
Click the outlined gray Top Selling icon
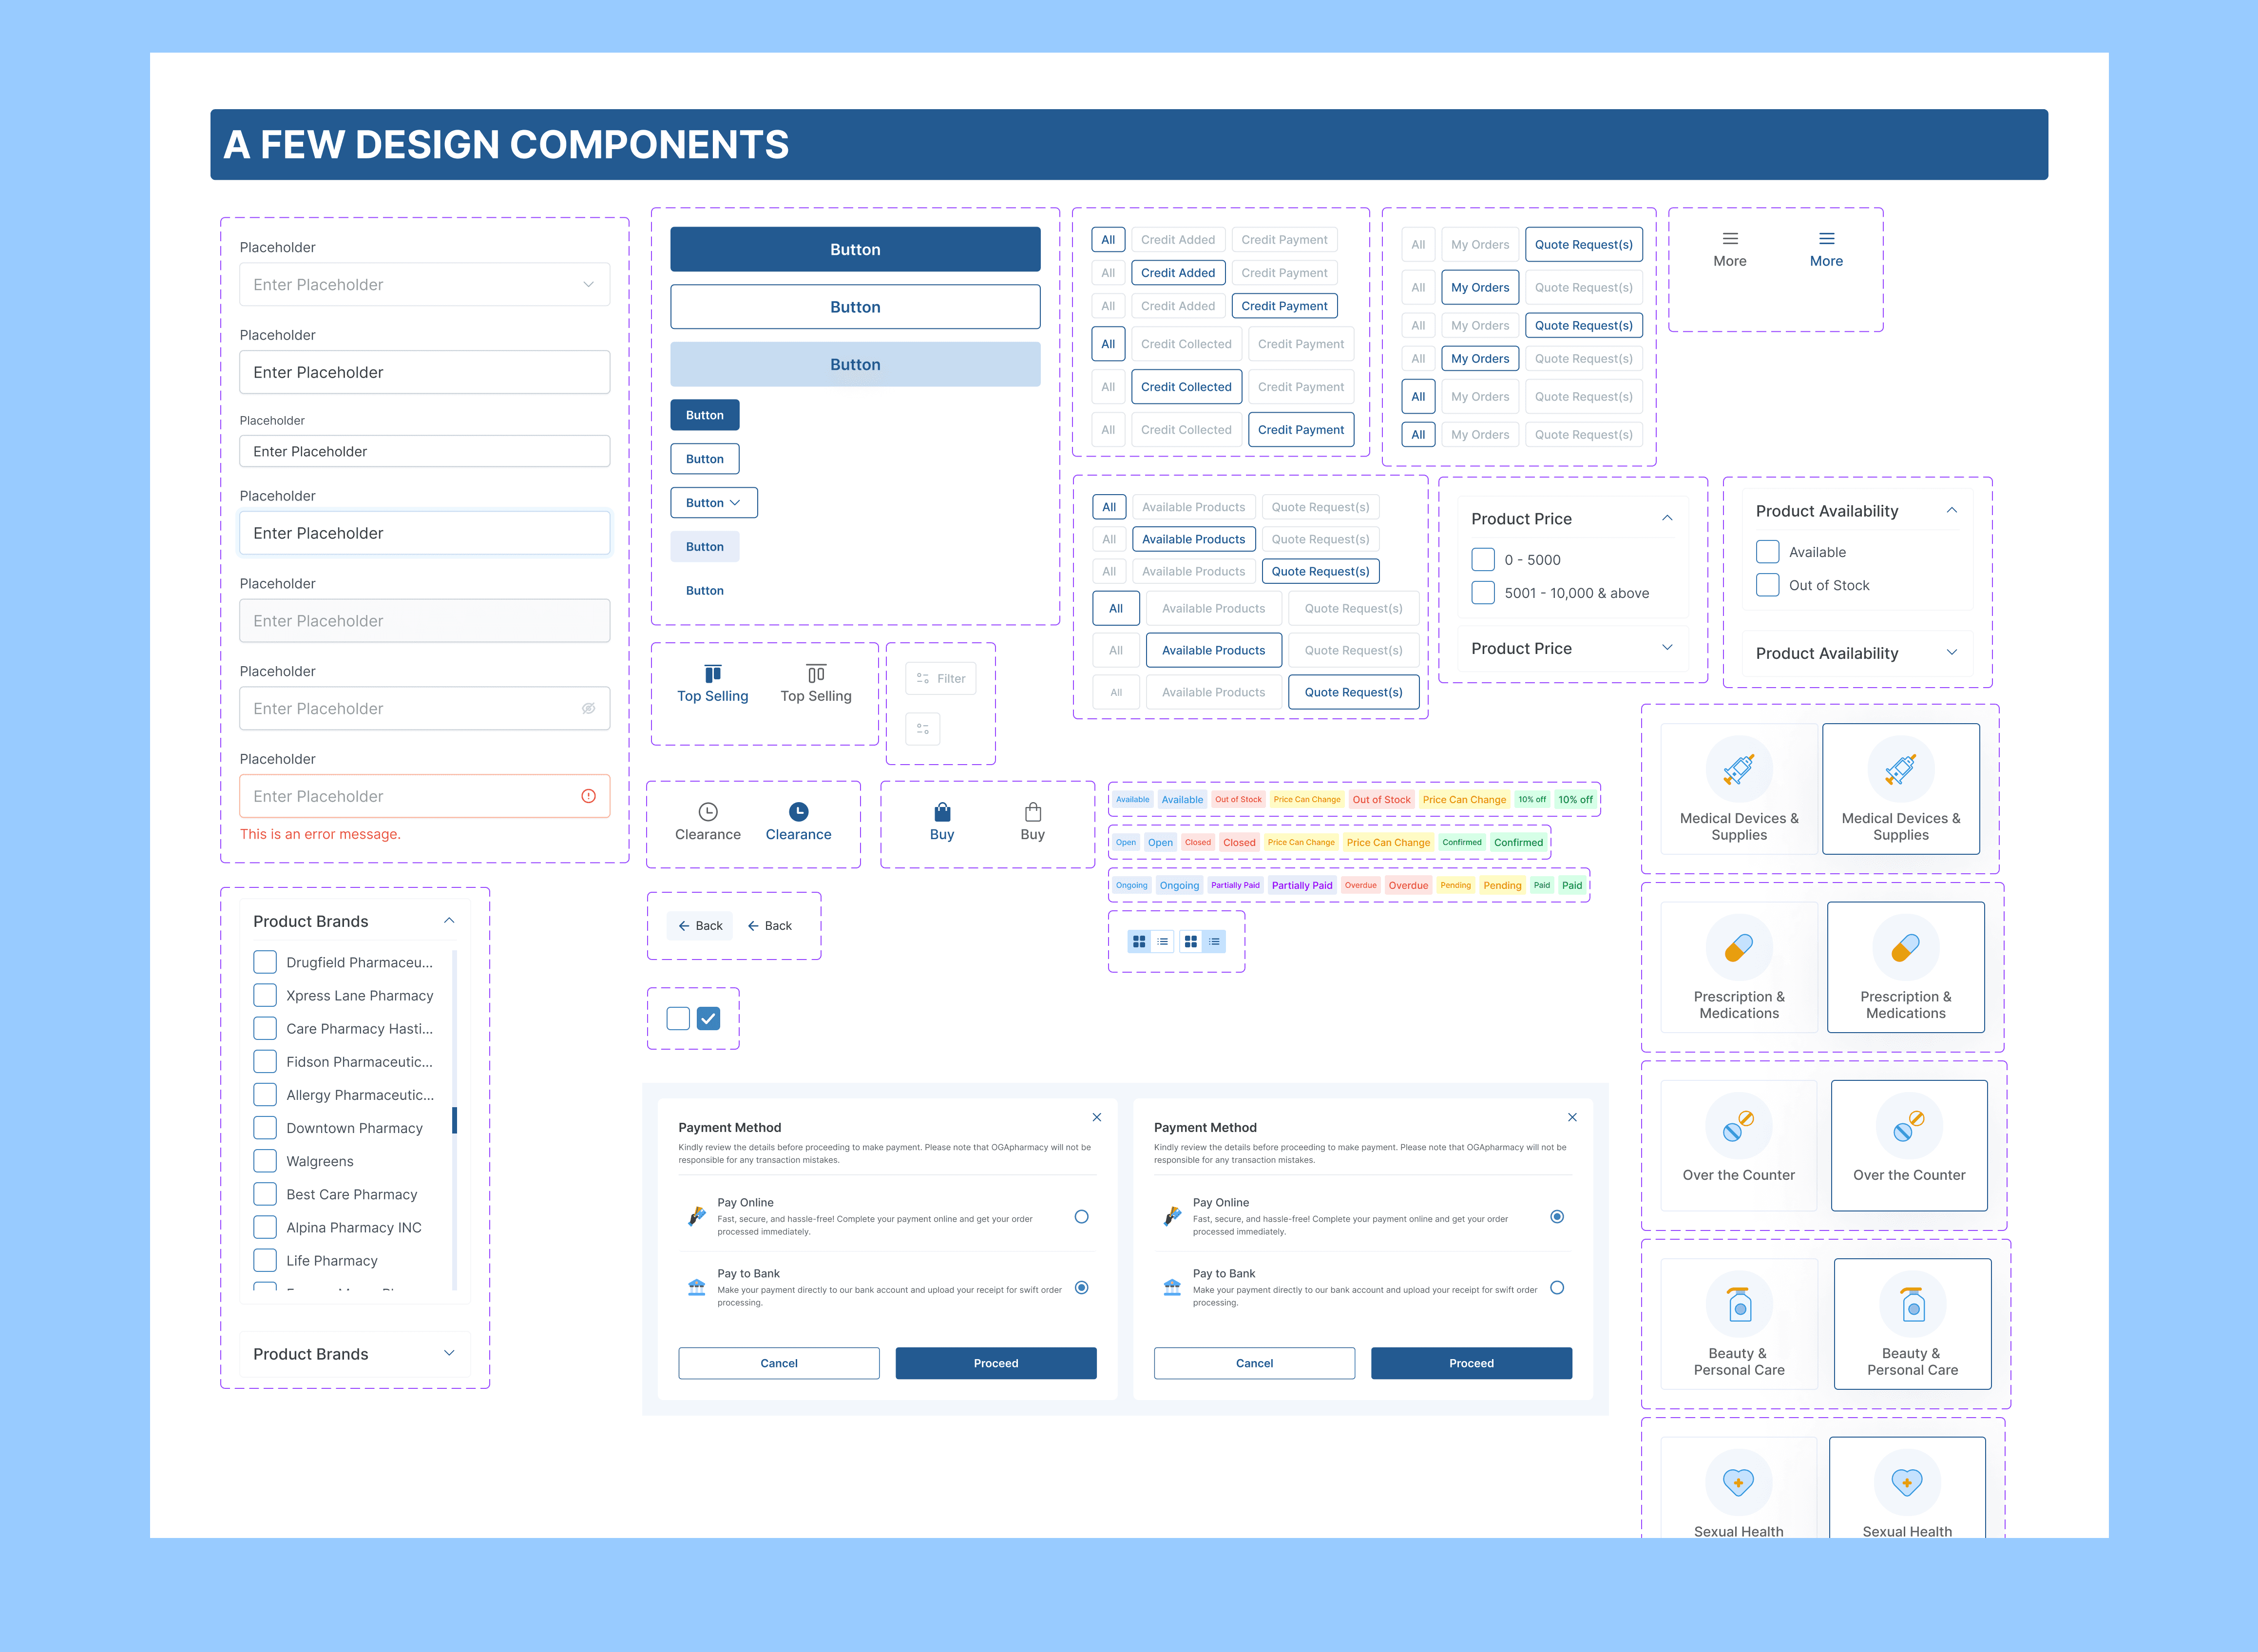(816, 673)
